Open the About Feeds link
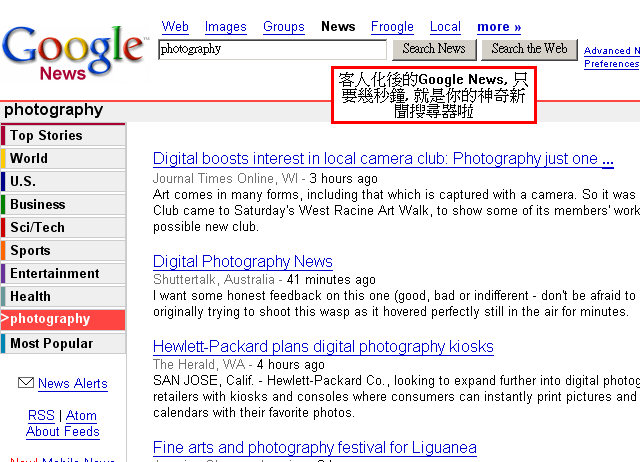Image resolution: width=640 pixels, height=462 pixels. click(x=63, y=431)
